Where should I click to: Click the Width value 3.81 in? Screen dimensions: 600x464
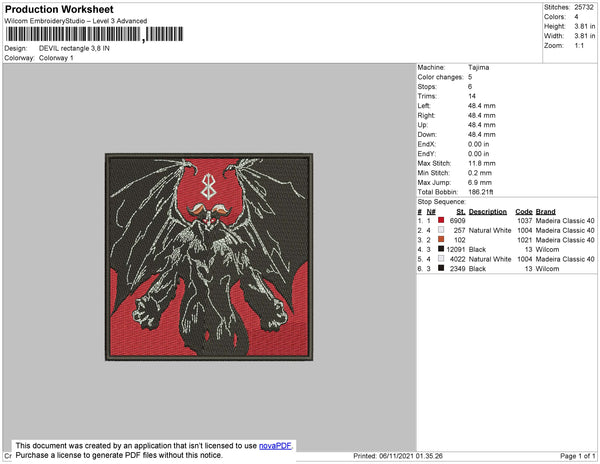585,36
